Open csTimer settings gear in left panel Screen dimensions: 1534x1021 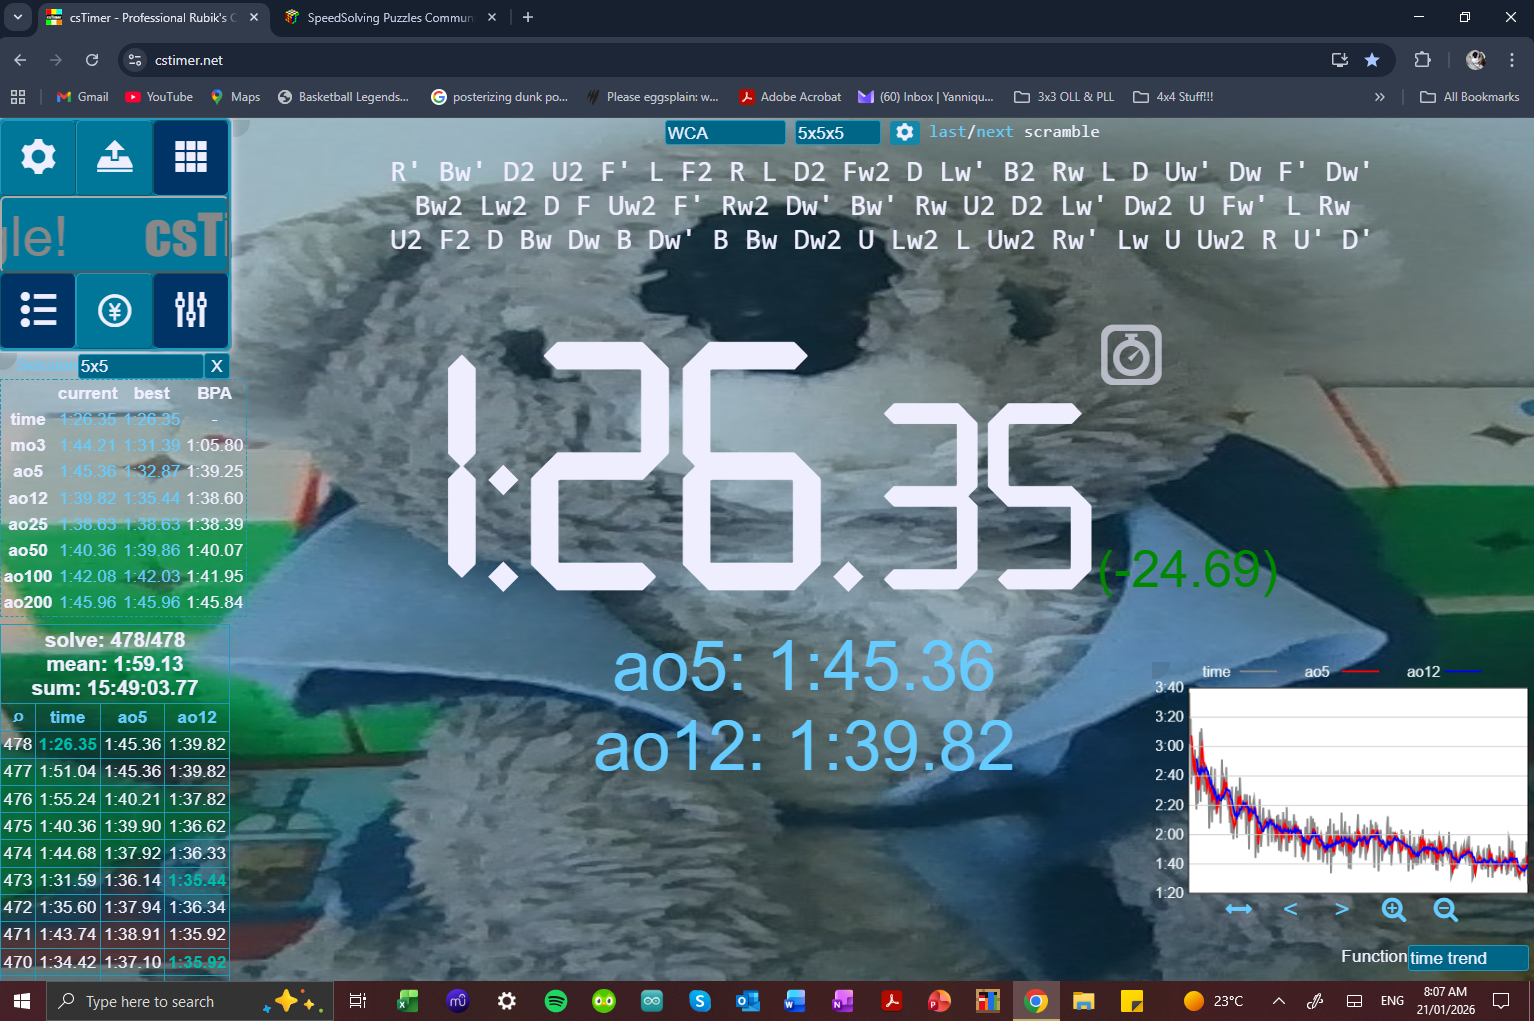[x=38, y=157]
